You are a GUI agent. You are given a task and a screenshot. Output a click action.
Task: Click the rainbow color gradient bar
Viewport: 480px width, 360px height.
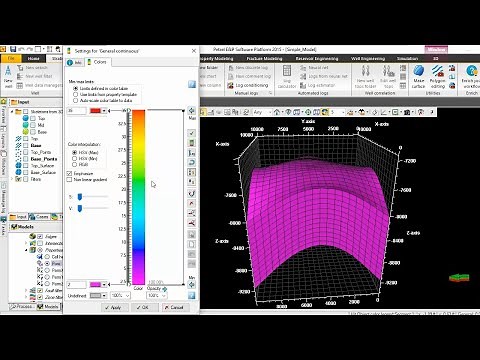pos(138,197)
